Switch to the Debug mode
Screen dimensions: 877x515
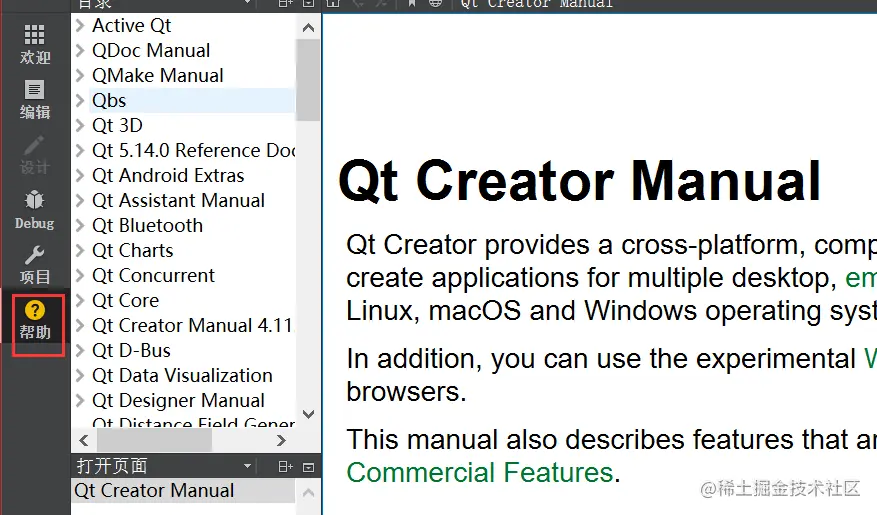(x=35, y=210)
